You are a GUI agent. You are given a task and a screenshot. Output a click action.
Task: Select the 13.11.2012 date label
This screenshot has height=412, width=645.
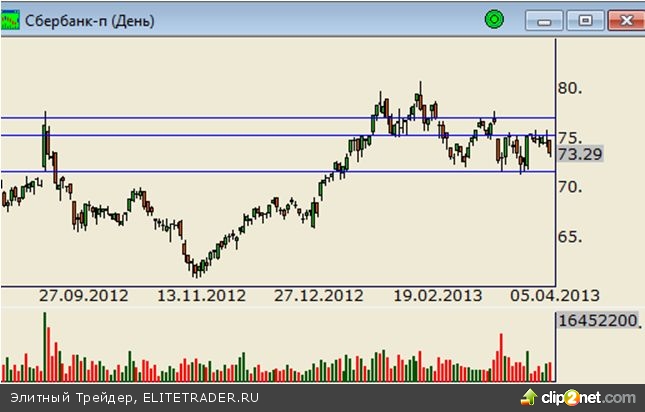pos(201,296)
